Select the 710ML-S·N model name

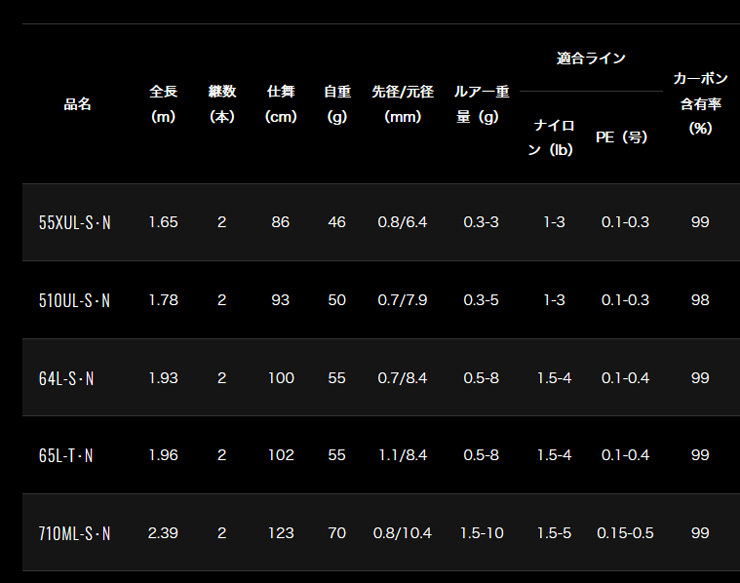click(x=74, y=533)
